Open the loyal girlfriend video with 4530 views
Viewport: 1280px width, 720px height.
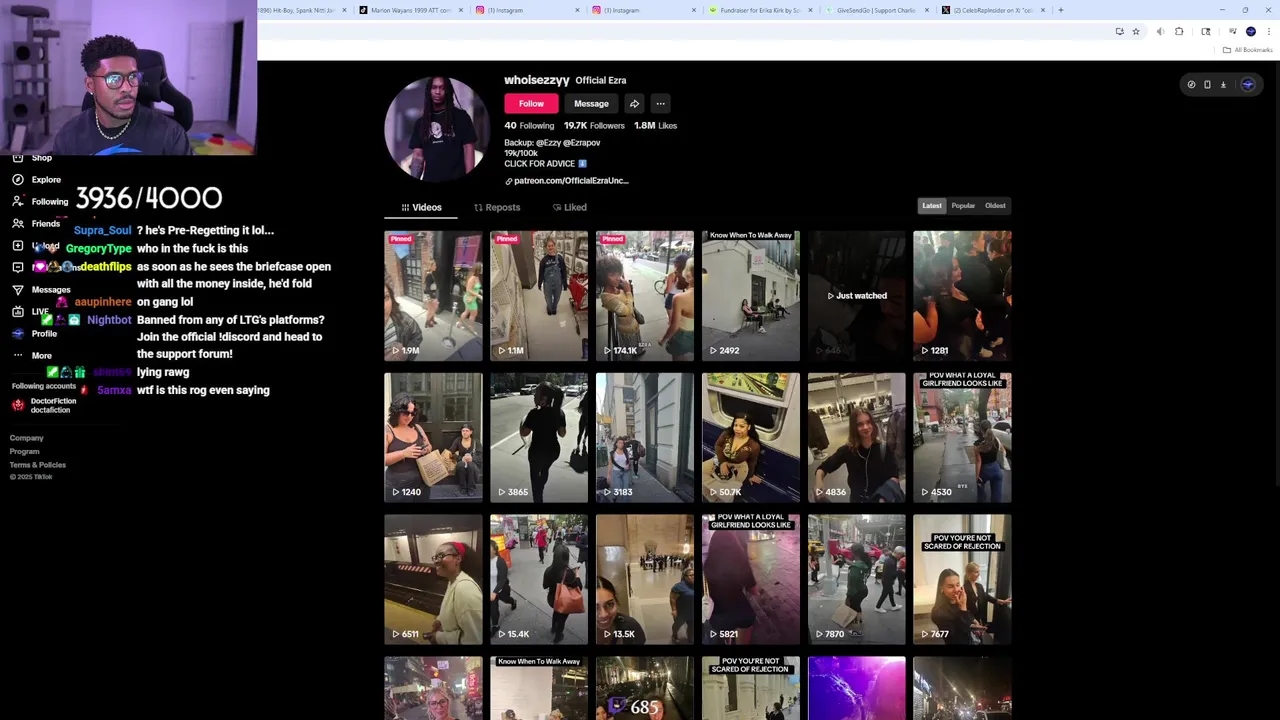962,437
